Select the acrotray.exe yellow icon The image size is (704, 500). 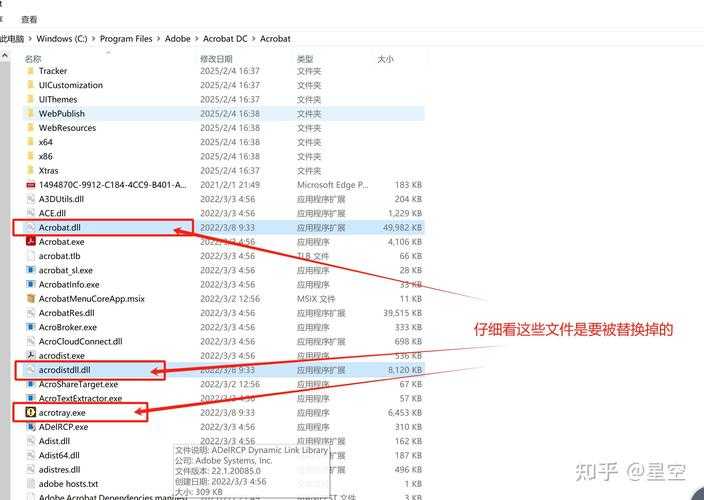coord(30,412)
